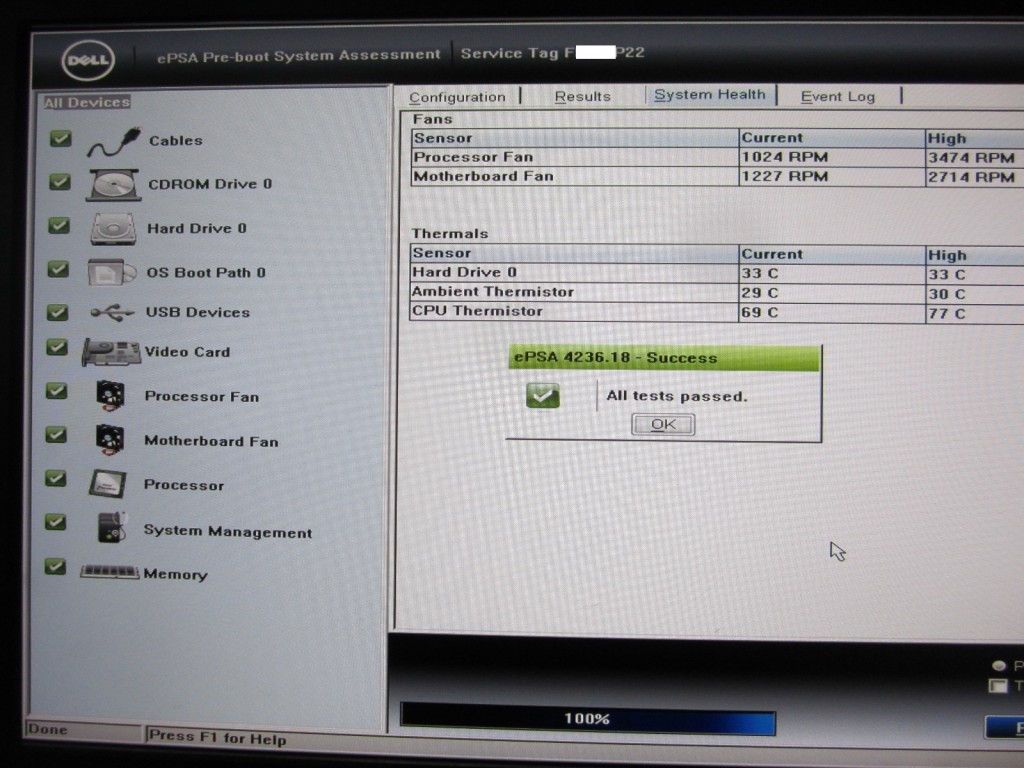The image size is (1024, 768).
Task: Select the Cables device icon
Action: tap(114, 142)
